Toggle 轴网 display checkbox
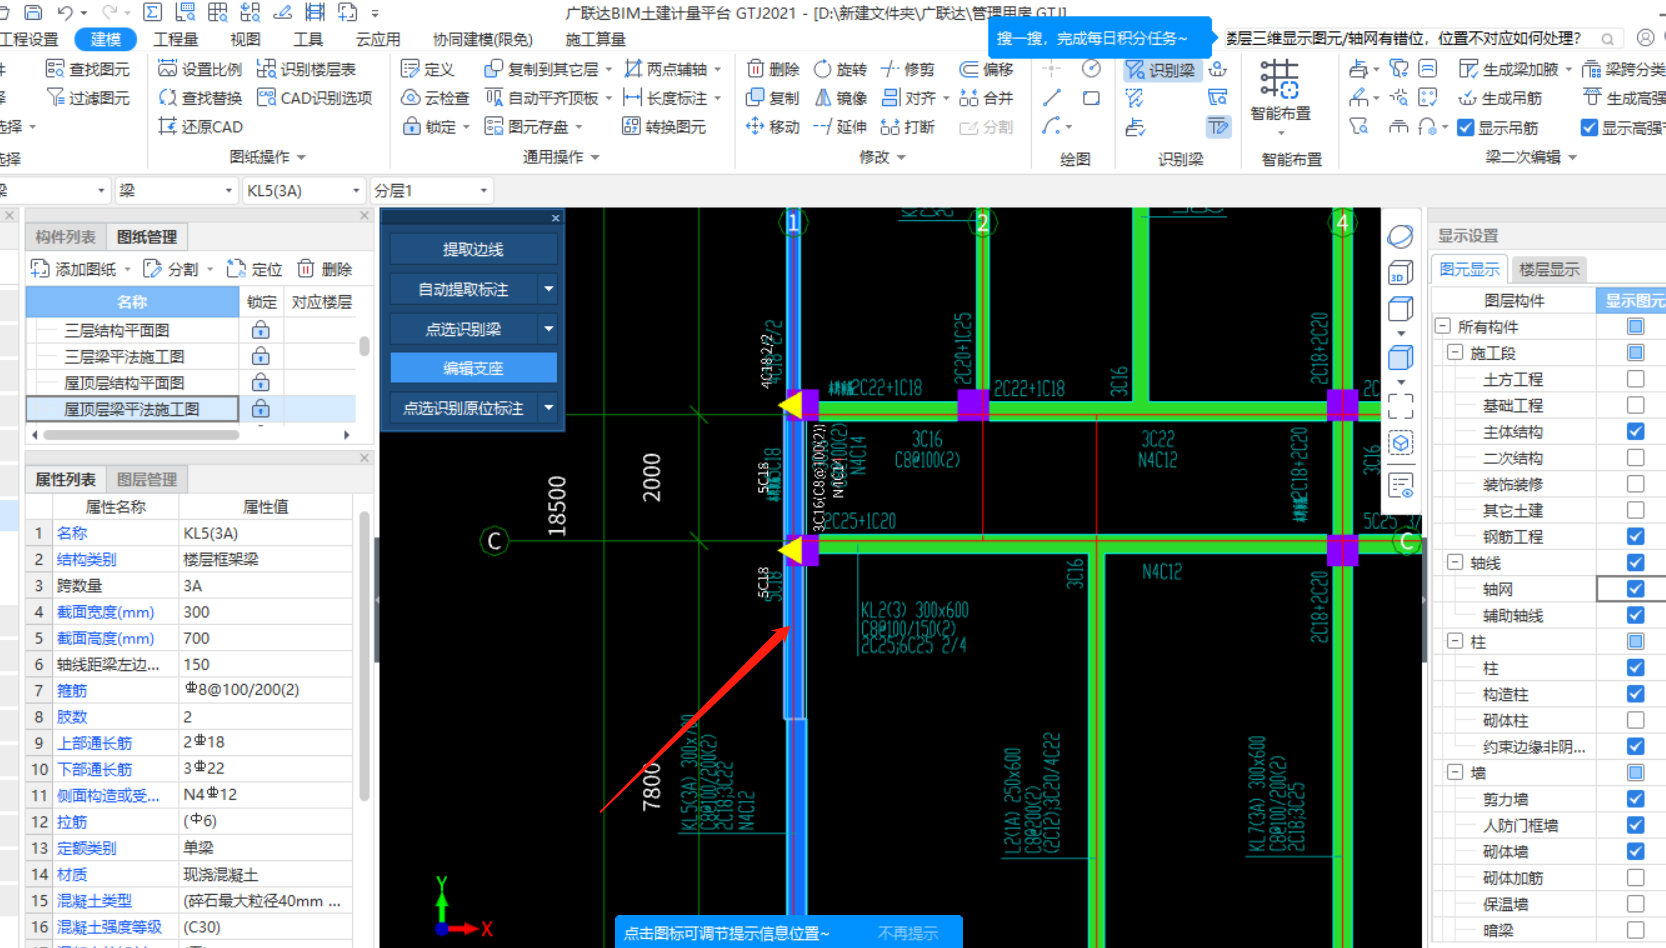The height and width of the screenshot is (948, 1666). click(x=1635, y=589)
